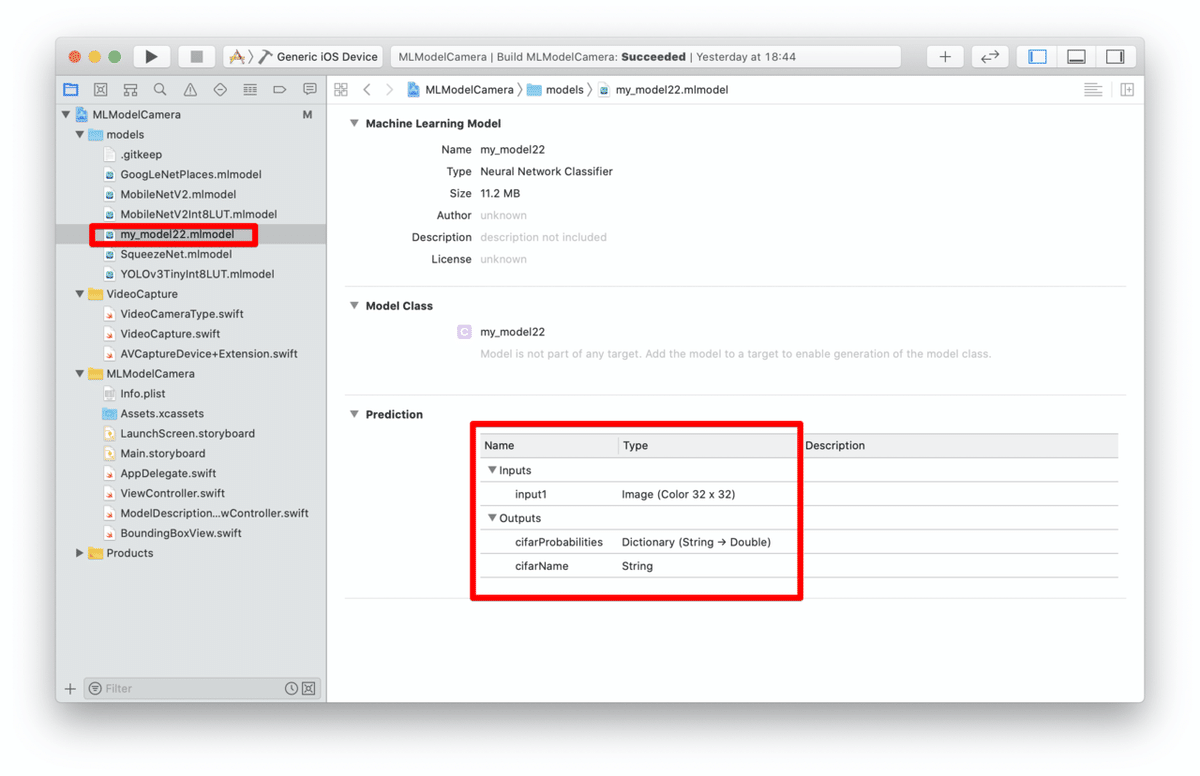This screenshot has width=1200, height=776.
Task: Open the Issue navigator warning icon
Action: [190, 89]
